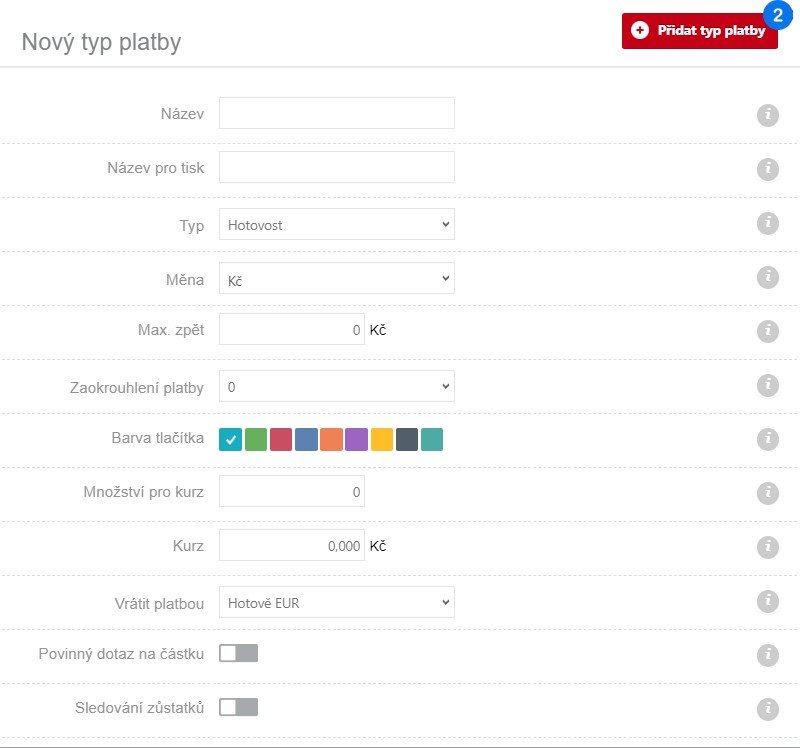Show info for the Typ field
The image size is (800, 748).
767,223
